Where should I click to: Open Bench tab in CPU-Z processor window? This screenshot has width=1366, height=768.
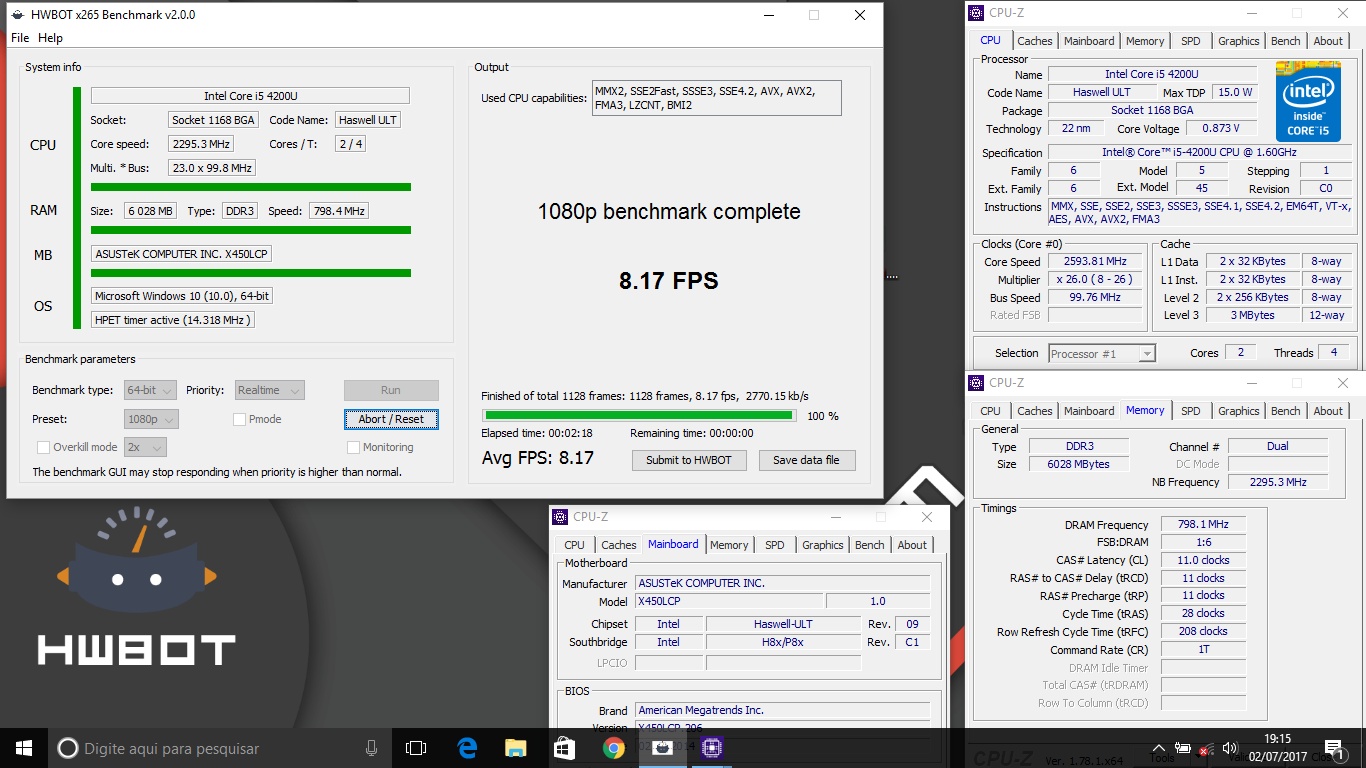(x=1286, y=41)
